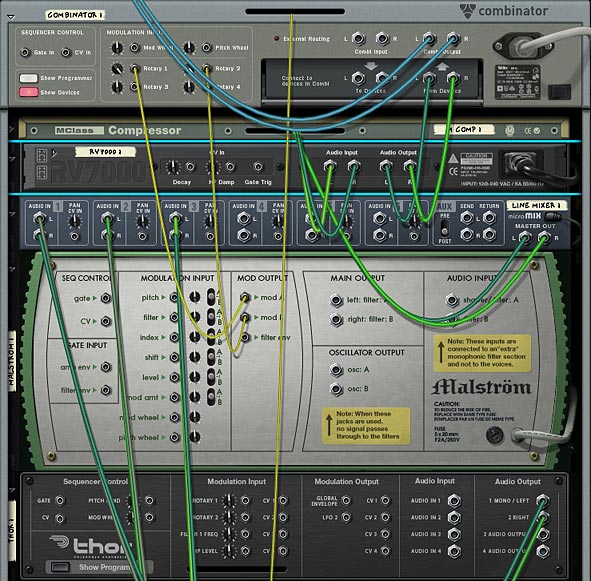Click the Pitch Wheel CV input jack
Viewport: 591px width, 581px height.
(207, 48)
